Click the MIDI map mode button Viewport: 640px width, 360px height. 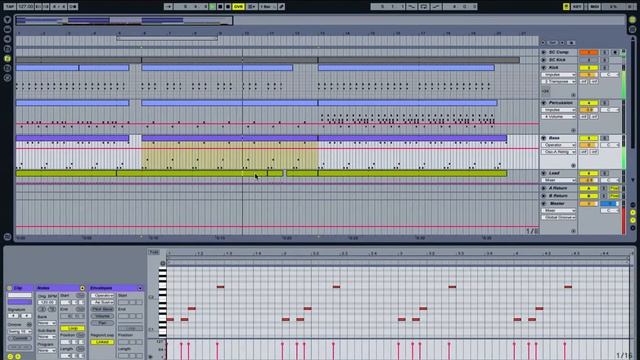point(594,7)
